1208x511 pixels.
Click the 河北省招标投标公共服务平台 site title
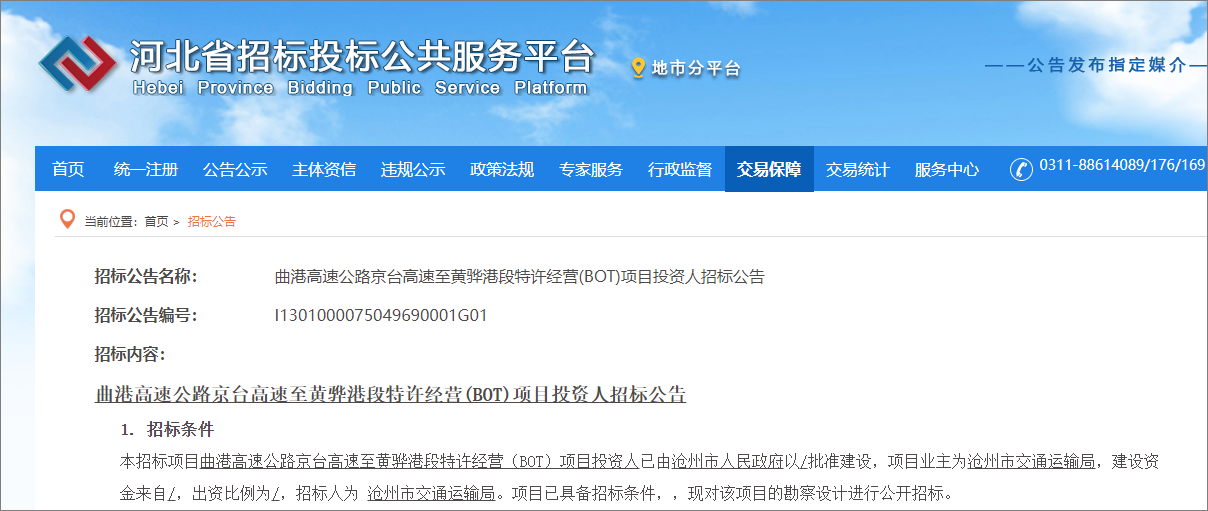point(362,57)
